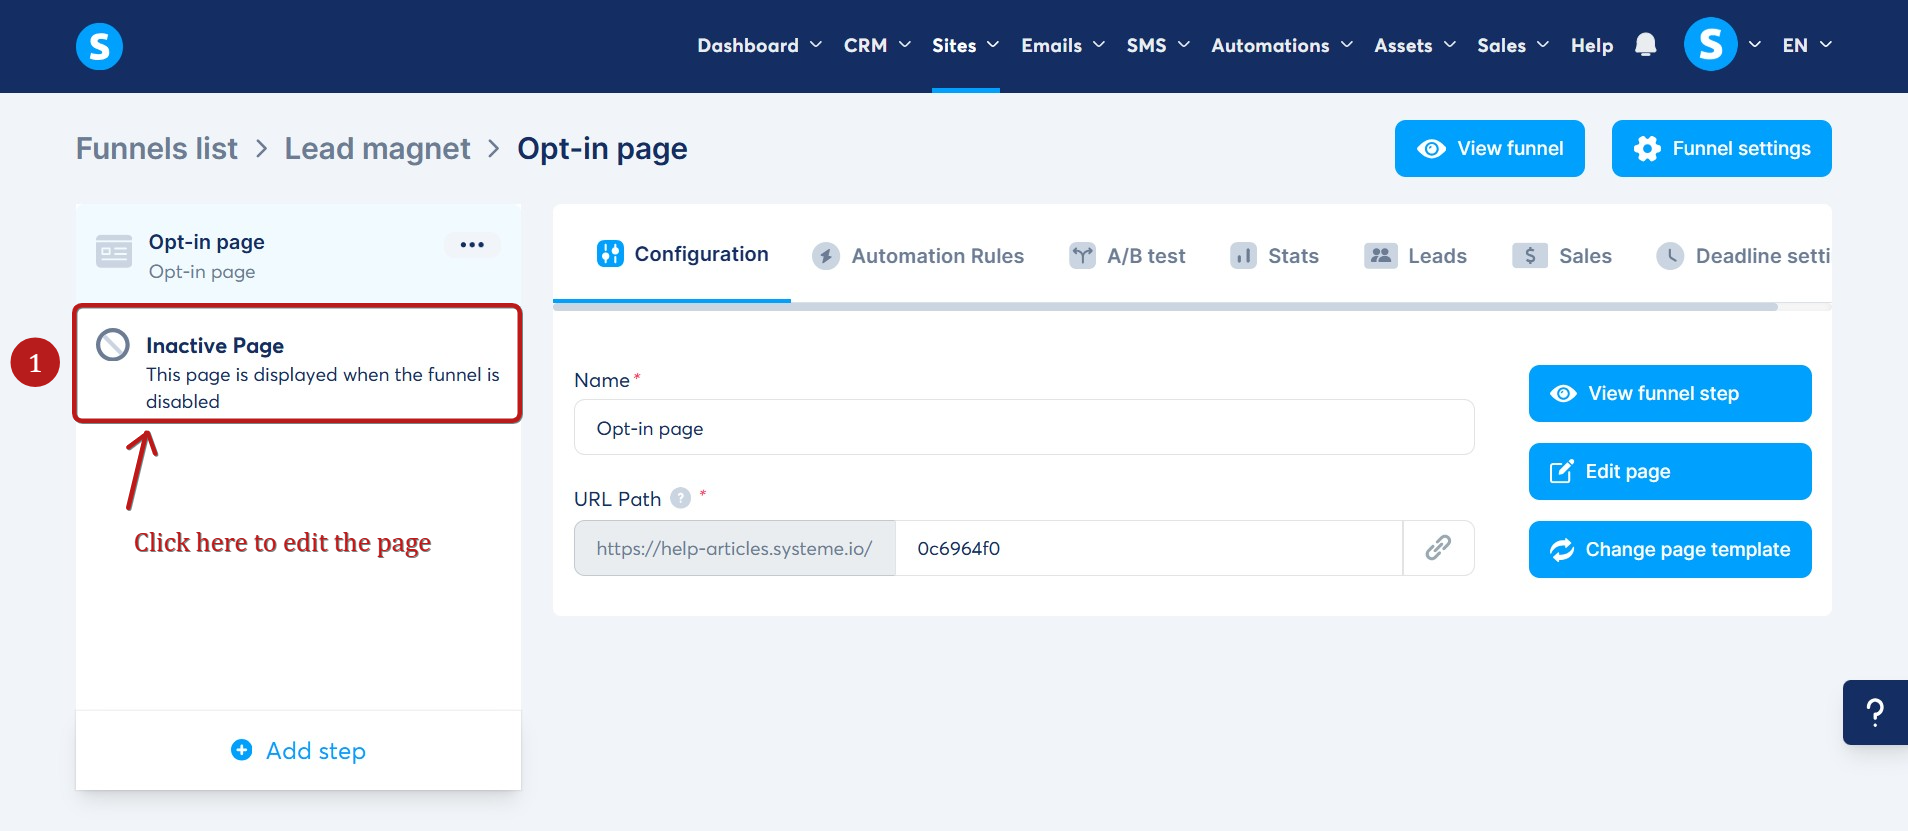
Task: Click the View funnel button
Action: point(1490,148)
